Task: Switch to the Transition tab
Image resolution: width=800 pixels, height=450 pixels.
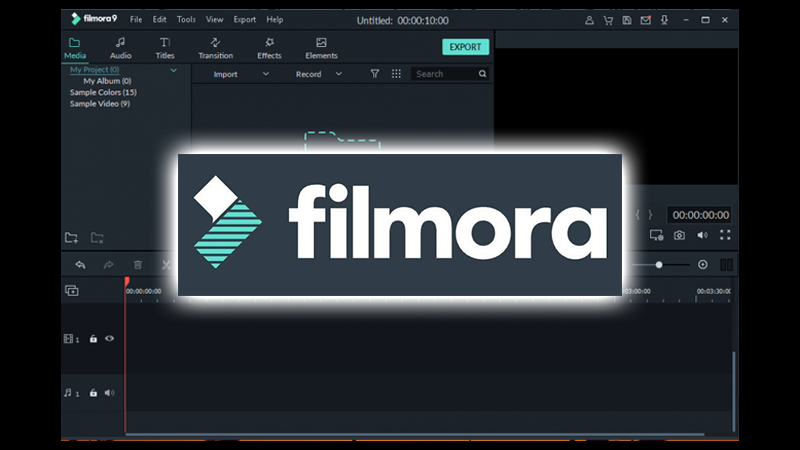Action: [215, 48]
